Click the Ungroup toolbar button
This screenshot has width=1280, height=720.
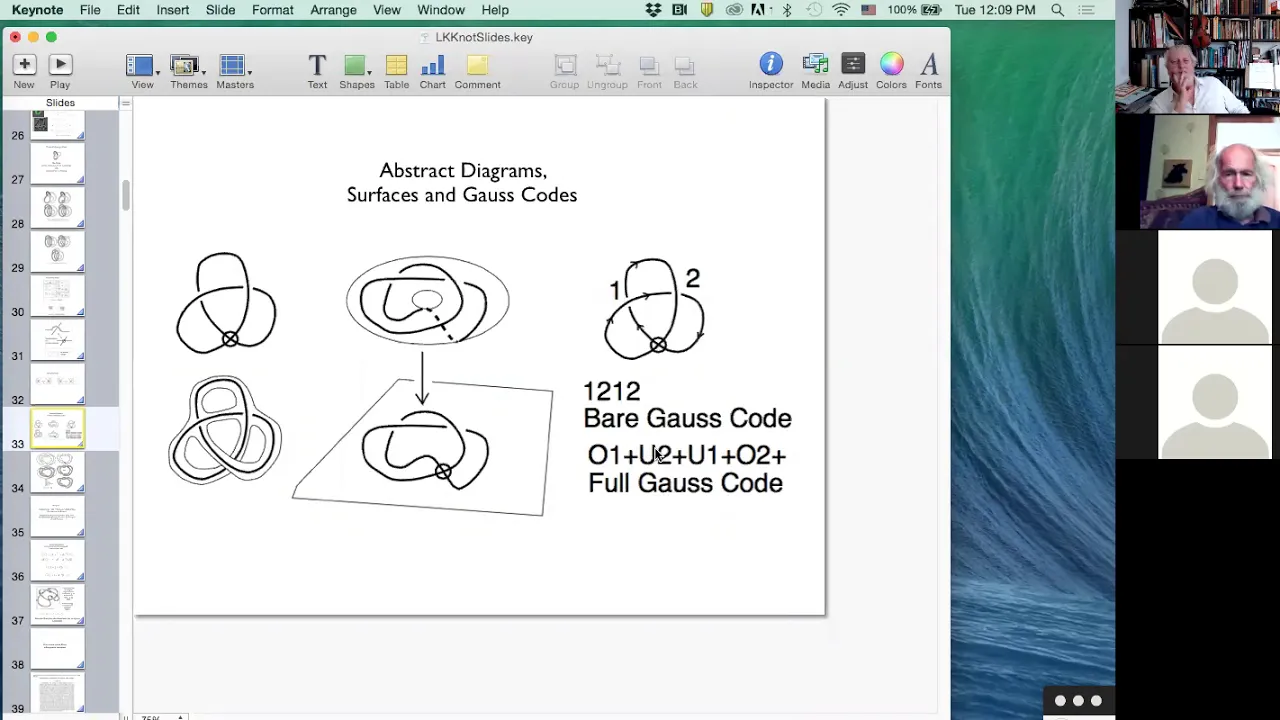coord(607,71)
